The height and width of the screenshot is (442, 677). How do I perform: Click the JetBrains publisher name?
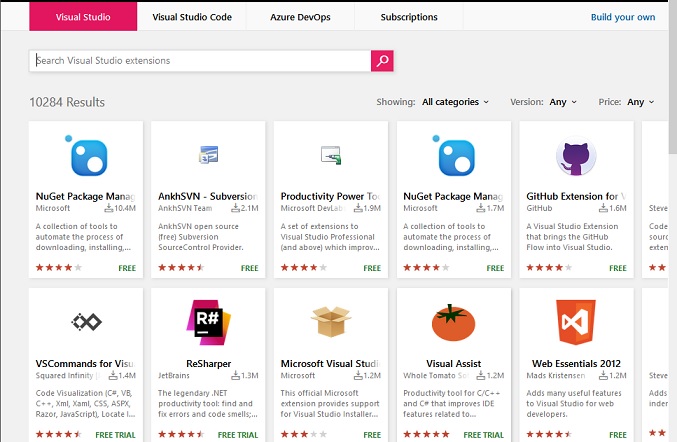coord(174,376)
